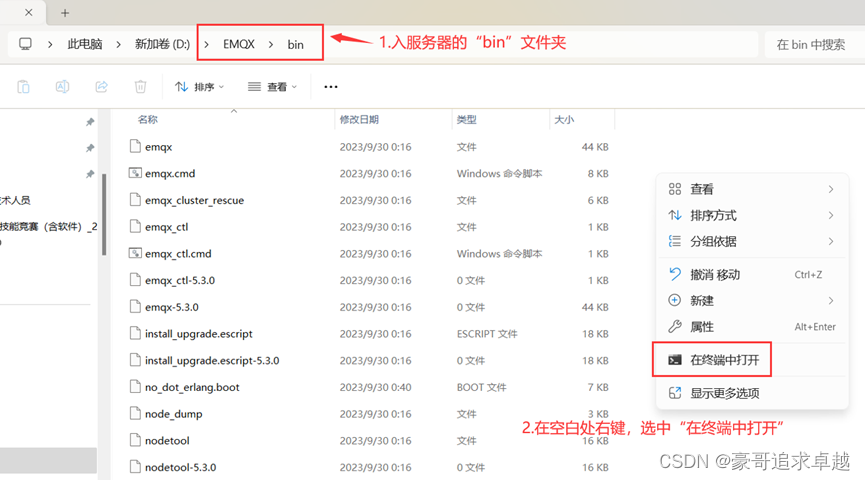This screenshot has width=865, height=480.
Task: Open 新建 submenu in context menu
Action: (751, 301)
